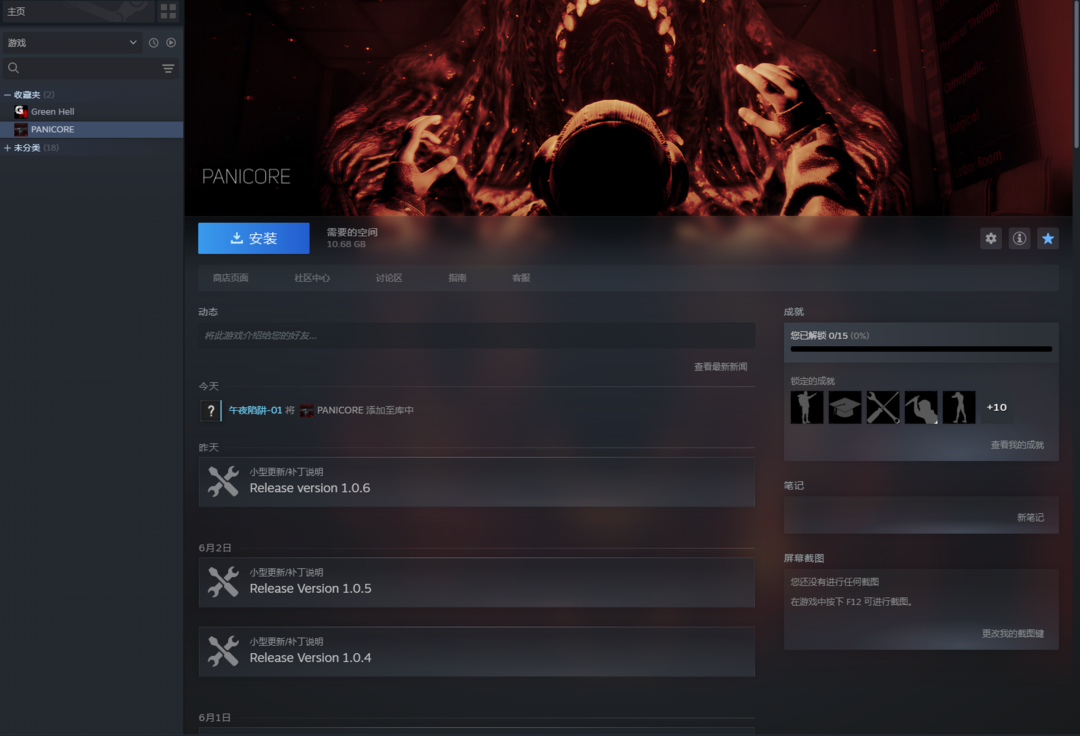Click the clock icon for recent activity
The width and height of the screenshot is (1080, 736).
coord(153,43)
